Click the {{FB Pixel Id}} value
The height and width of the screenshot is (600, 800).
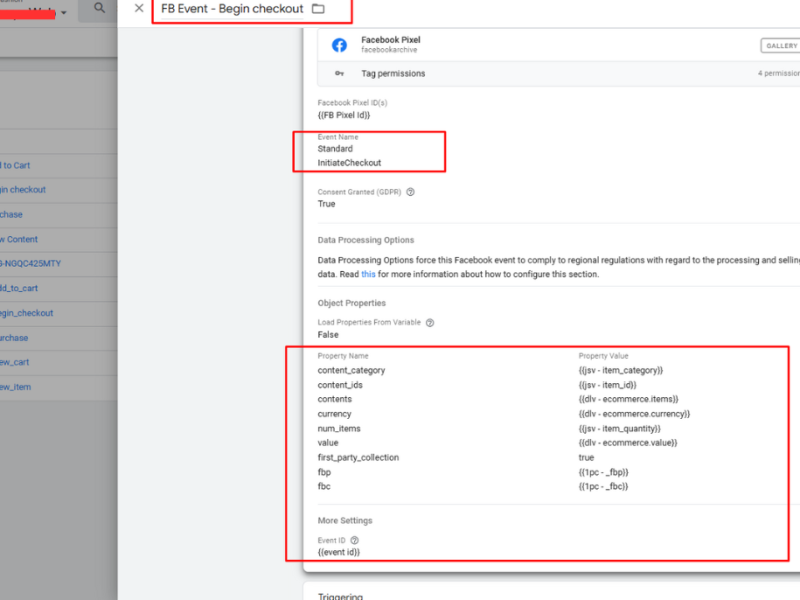[344, 115]
